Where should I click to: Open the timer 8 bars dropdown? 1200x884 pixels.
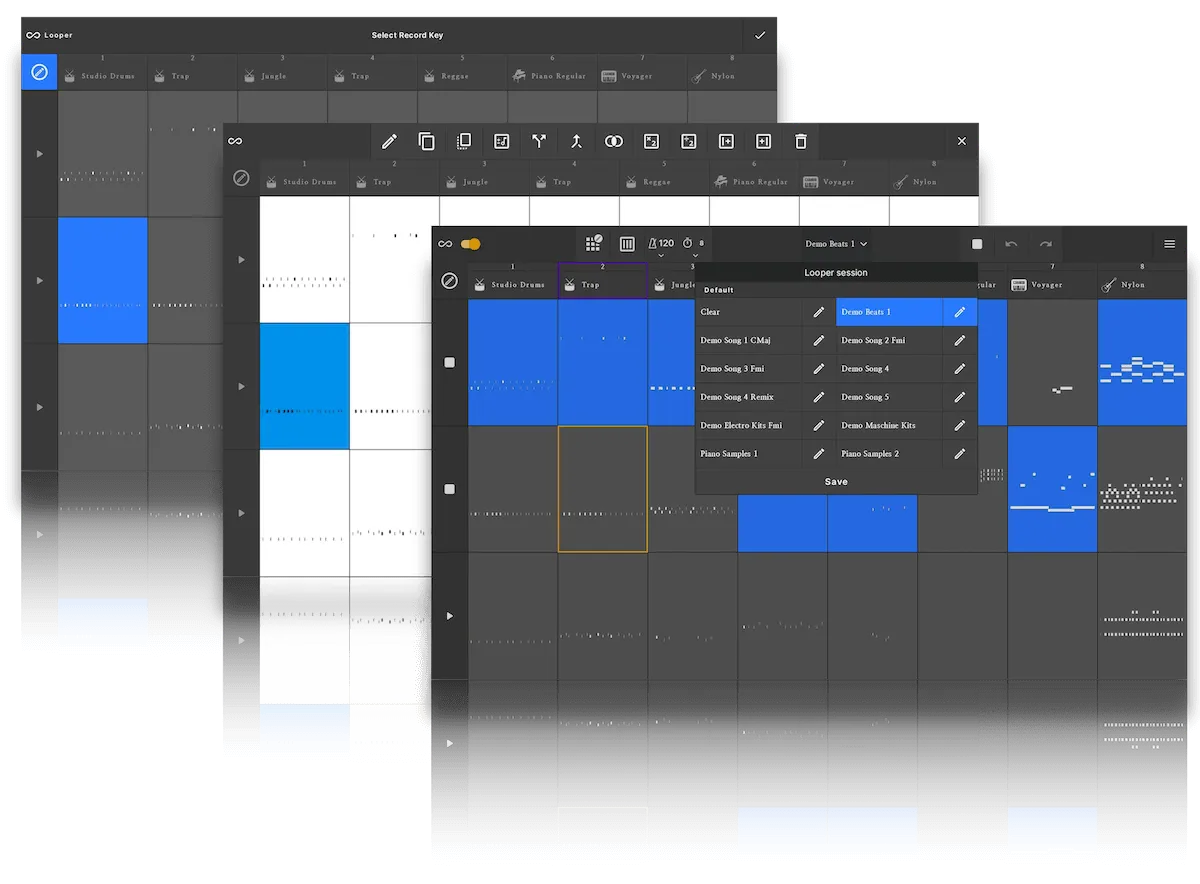click(695, 246)
